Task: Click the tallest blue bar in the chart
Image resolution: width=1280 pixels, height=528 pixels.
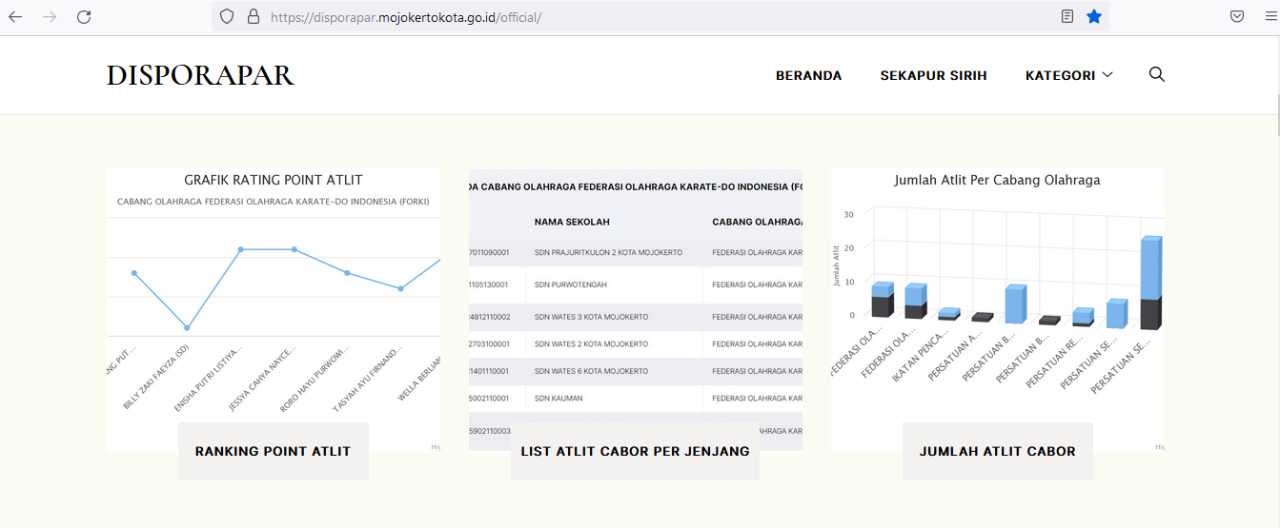Action: click(x=1151, y=268)
